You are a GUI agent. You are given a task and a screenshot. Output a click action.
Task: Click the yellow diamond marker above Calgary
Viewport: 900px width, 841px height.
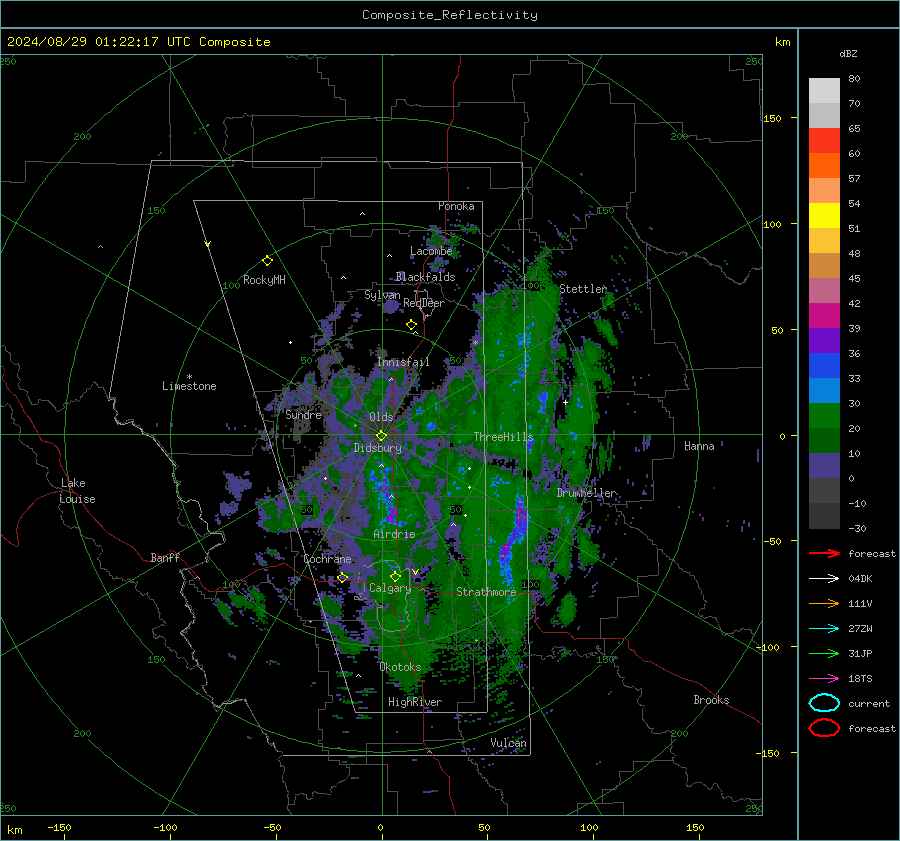coord(395,576)
